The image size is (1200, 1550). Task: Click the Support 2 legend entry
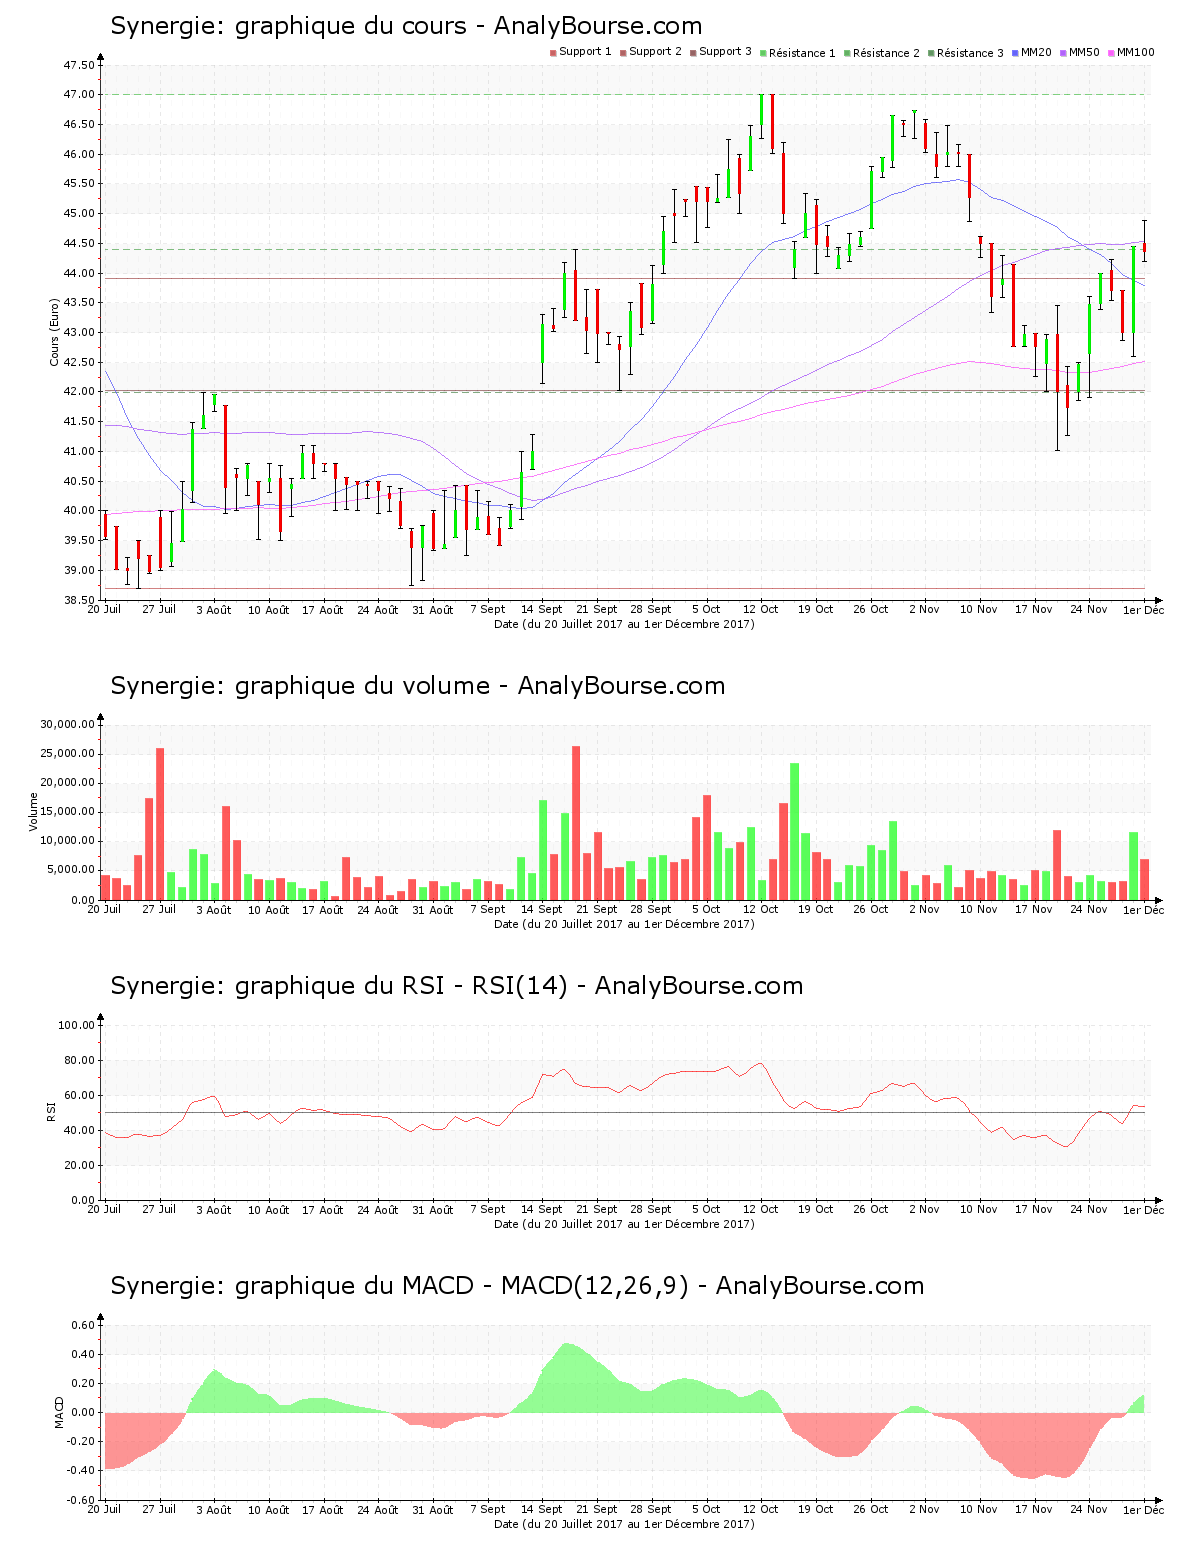pyautogui.click(x=650, y=52)
